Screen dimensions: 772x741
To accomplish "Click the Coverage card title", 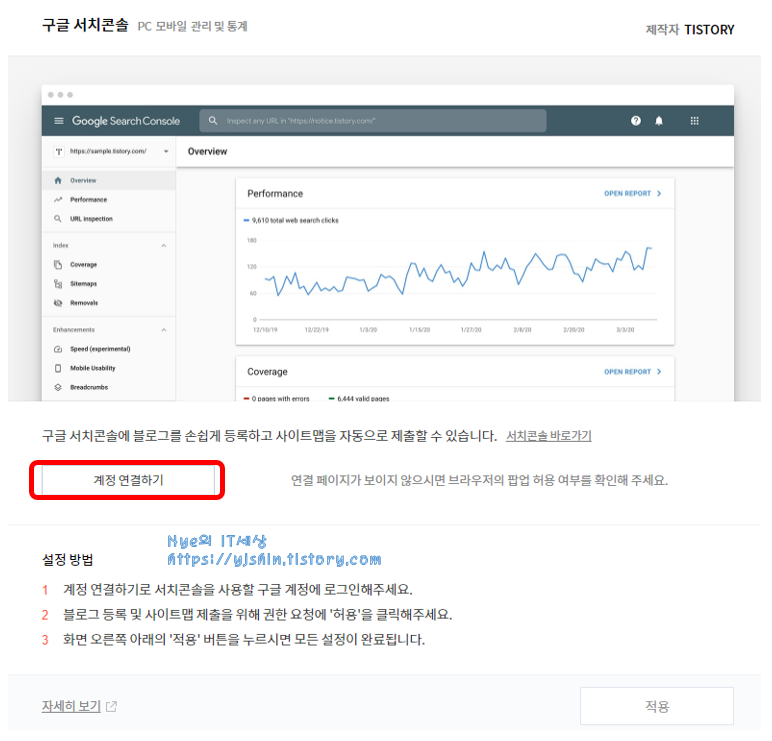I will pos(267,372).
